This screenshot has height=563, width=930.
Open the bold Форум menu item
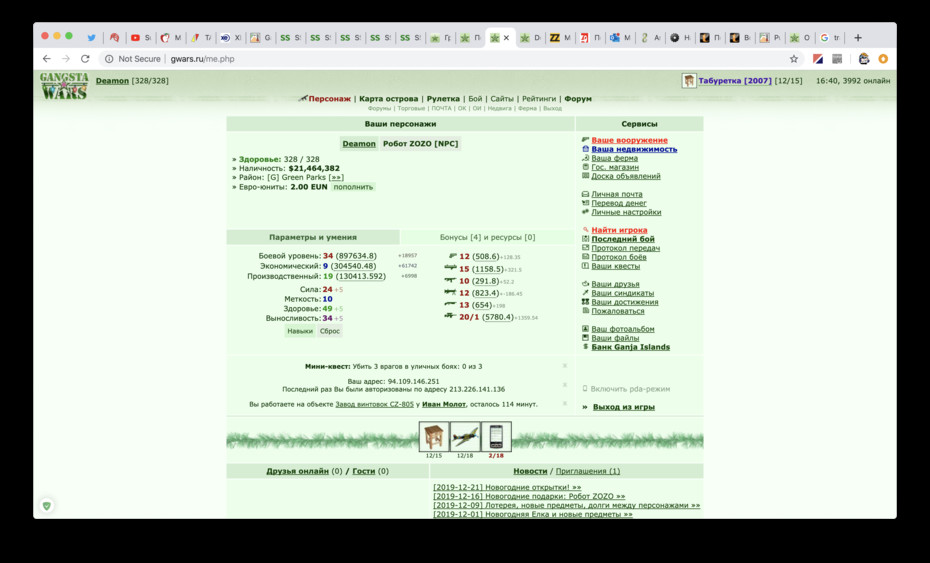578,98
